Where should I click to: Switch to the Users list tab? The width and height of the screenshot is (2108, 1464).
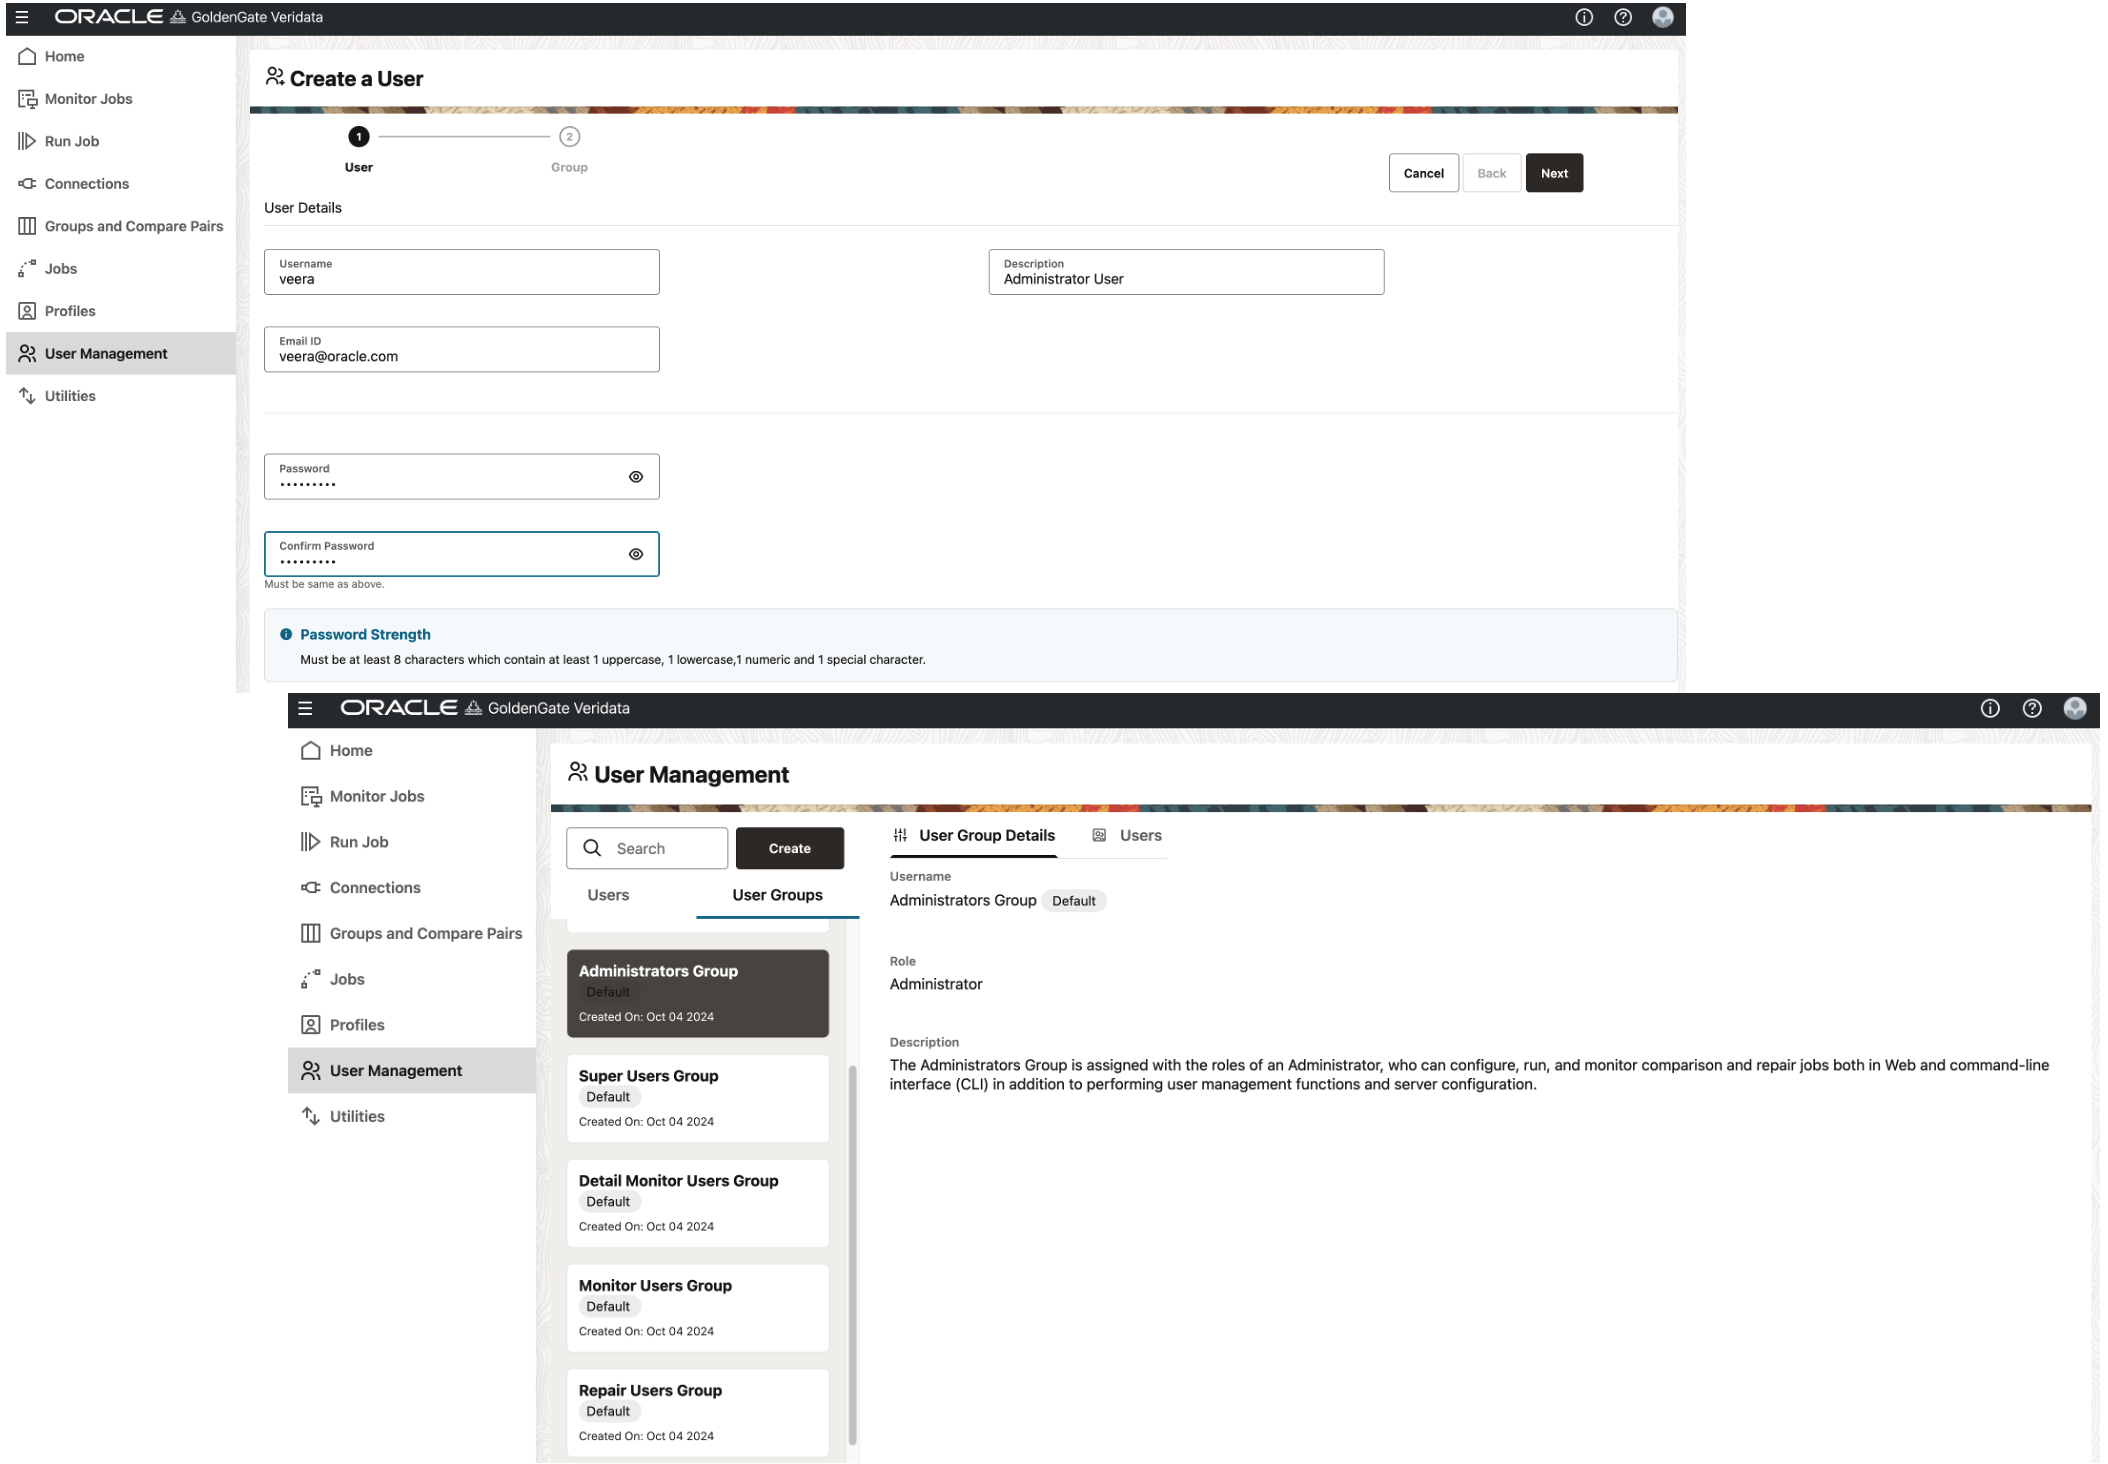tap(608, 895)
